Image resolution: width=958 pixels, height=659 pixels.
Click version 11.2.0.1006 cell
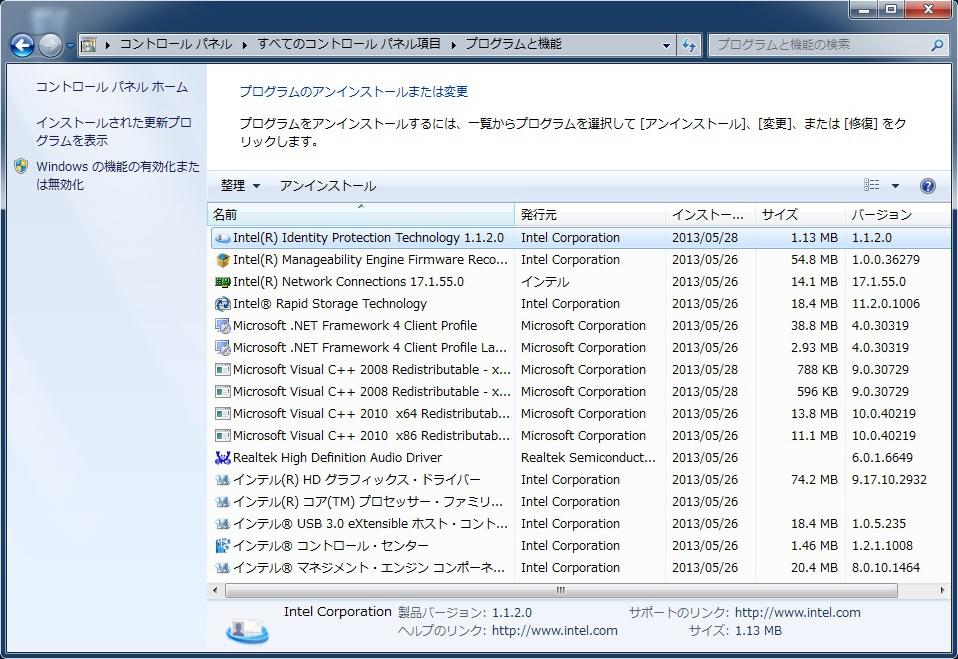pos(886,304)
